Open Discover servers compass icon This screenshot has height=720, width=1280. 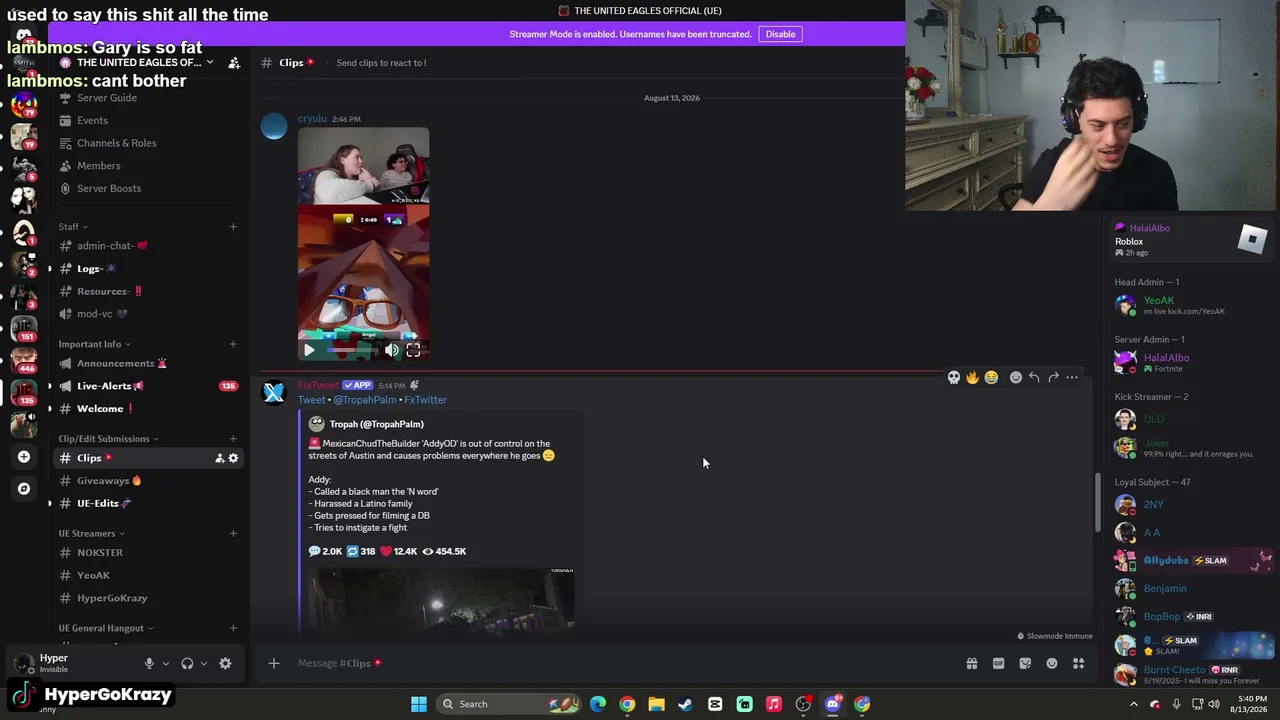click(x=24, y=489)
